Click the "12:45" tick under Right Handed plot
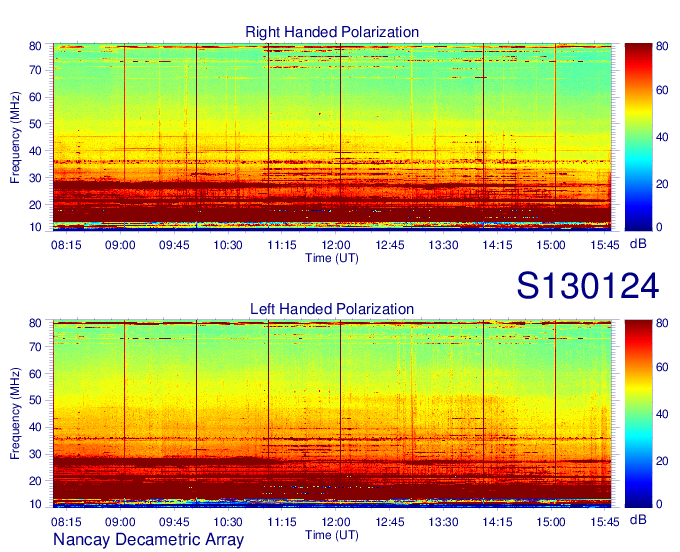The image size is (680, 552). coord(389,245)
